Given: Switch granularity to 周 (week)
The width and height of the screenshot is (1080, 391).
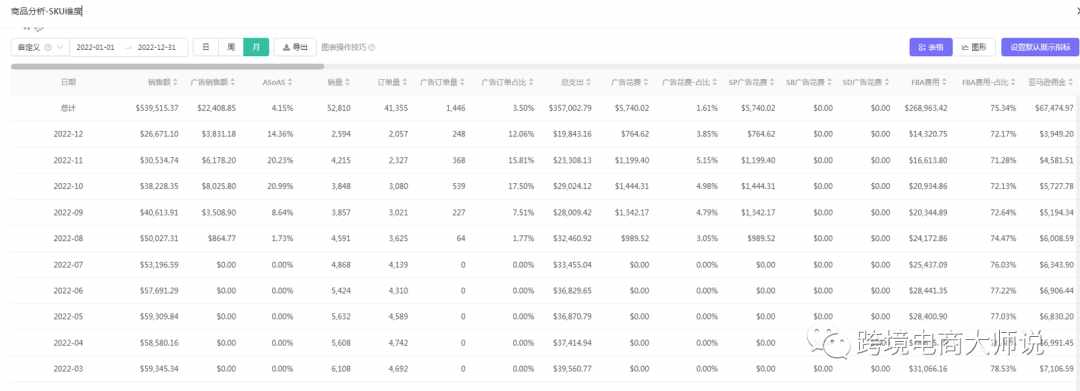Looking at the screenshot, I should [231, 47].
